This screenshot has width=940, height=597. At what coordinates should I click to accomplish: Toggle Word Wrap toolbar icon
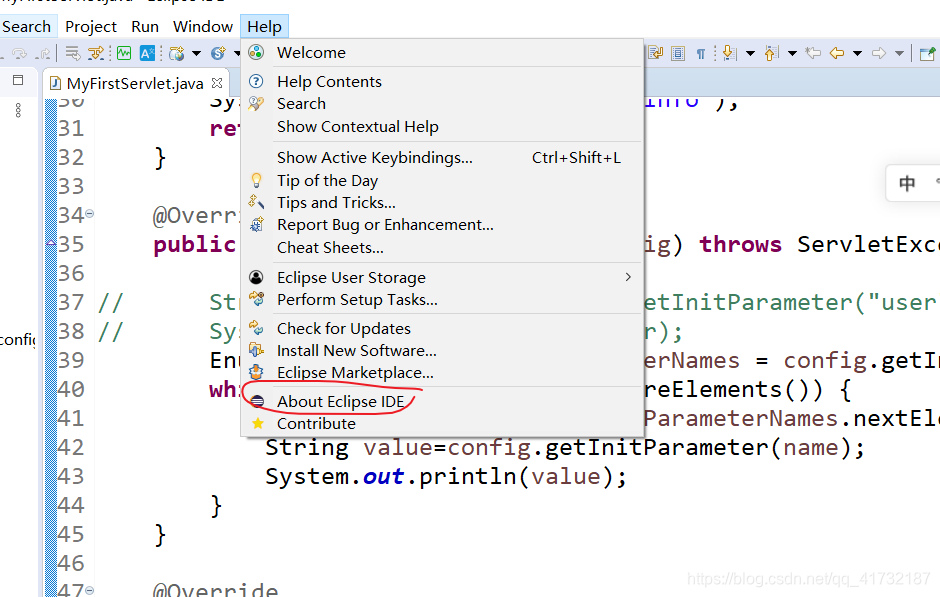[655, 53]
